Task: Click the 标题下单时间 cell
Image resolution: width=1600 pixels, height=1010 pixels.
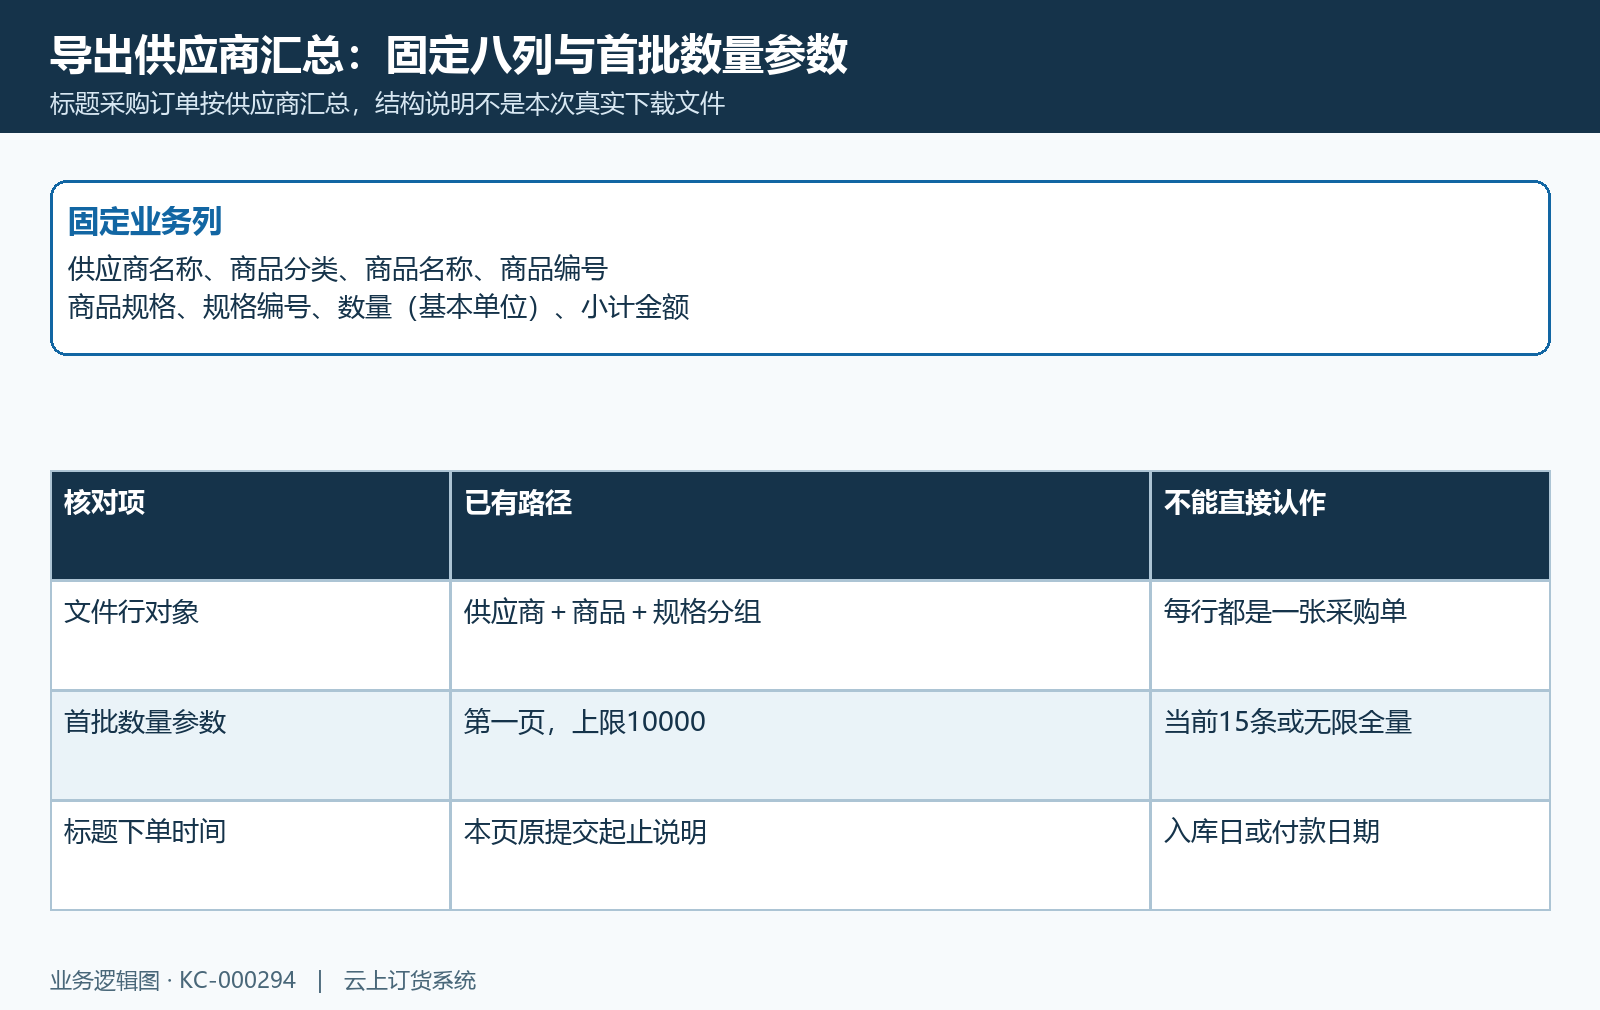Action: tap(250, 855)
